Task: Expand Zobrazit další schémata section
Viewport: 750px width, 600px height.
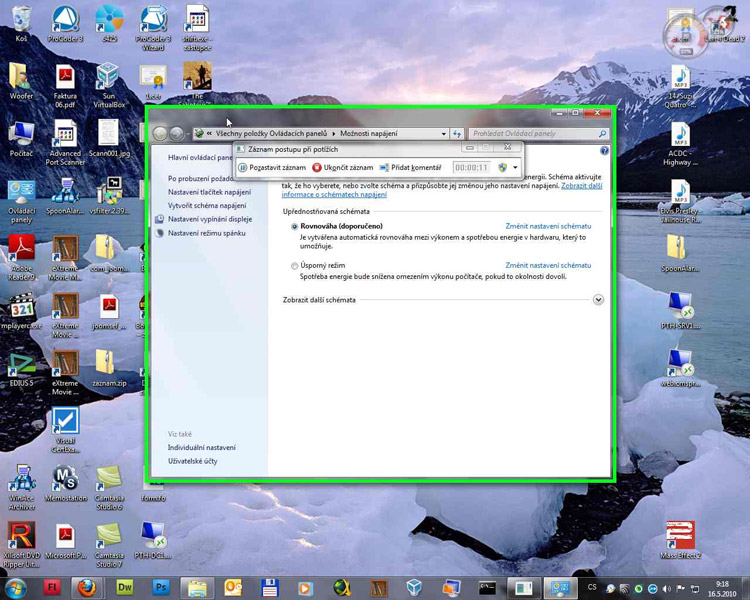Action: click(598, 300)
